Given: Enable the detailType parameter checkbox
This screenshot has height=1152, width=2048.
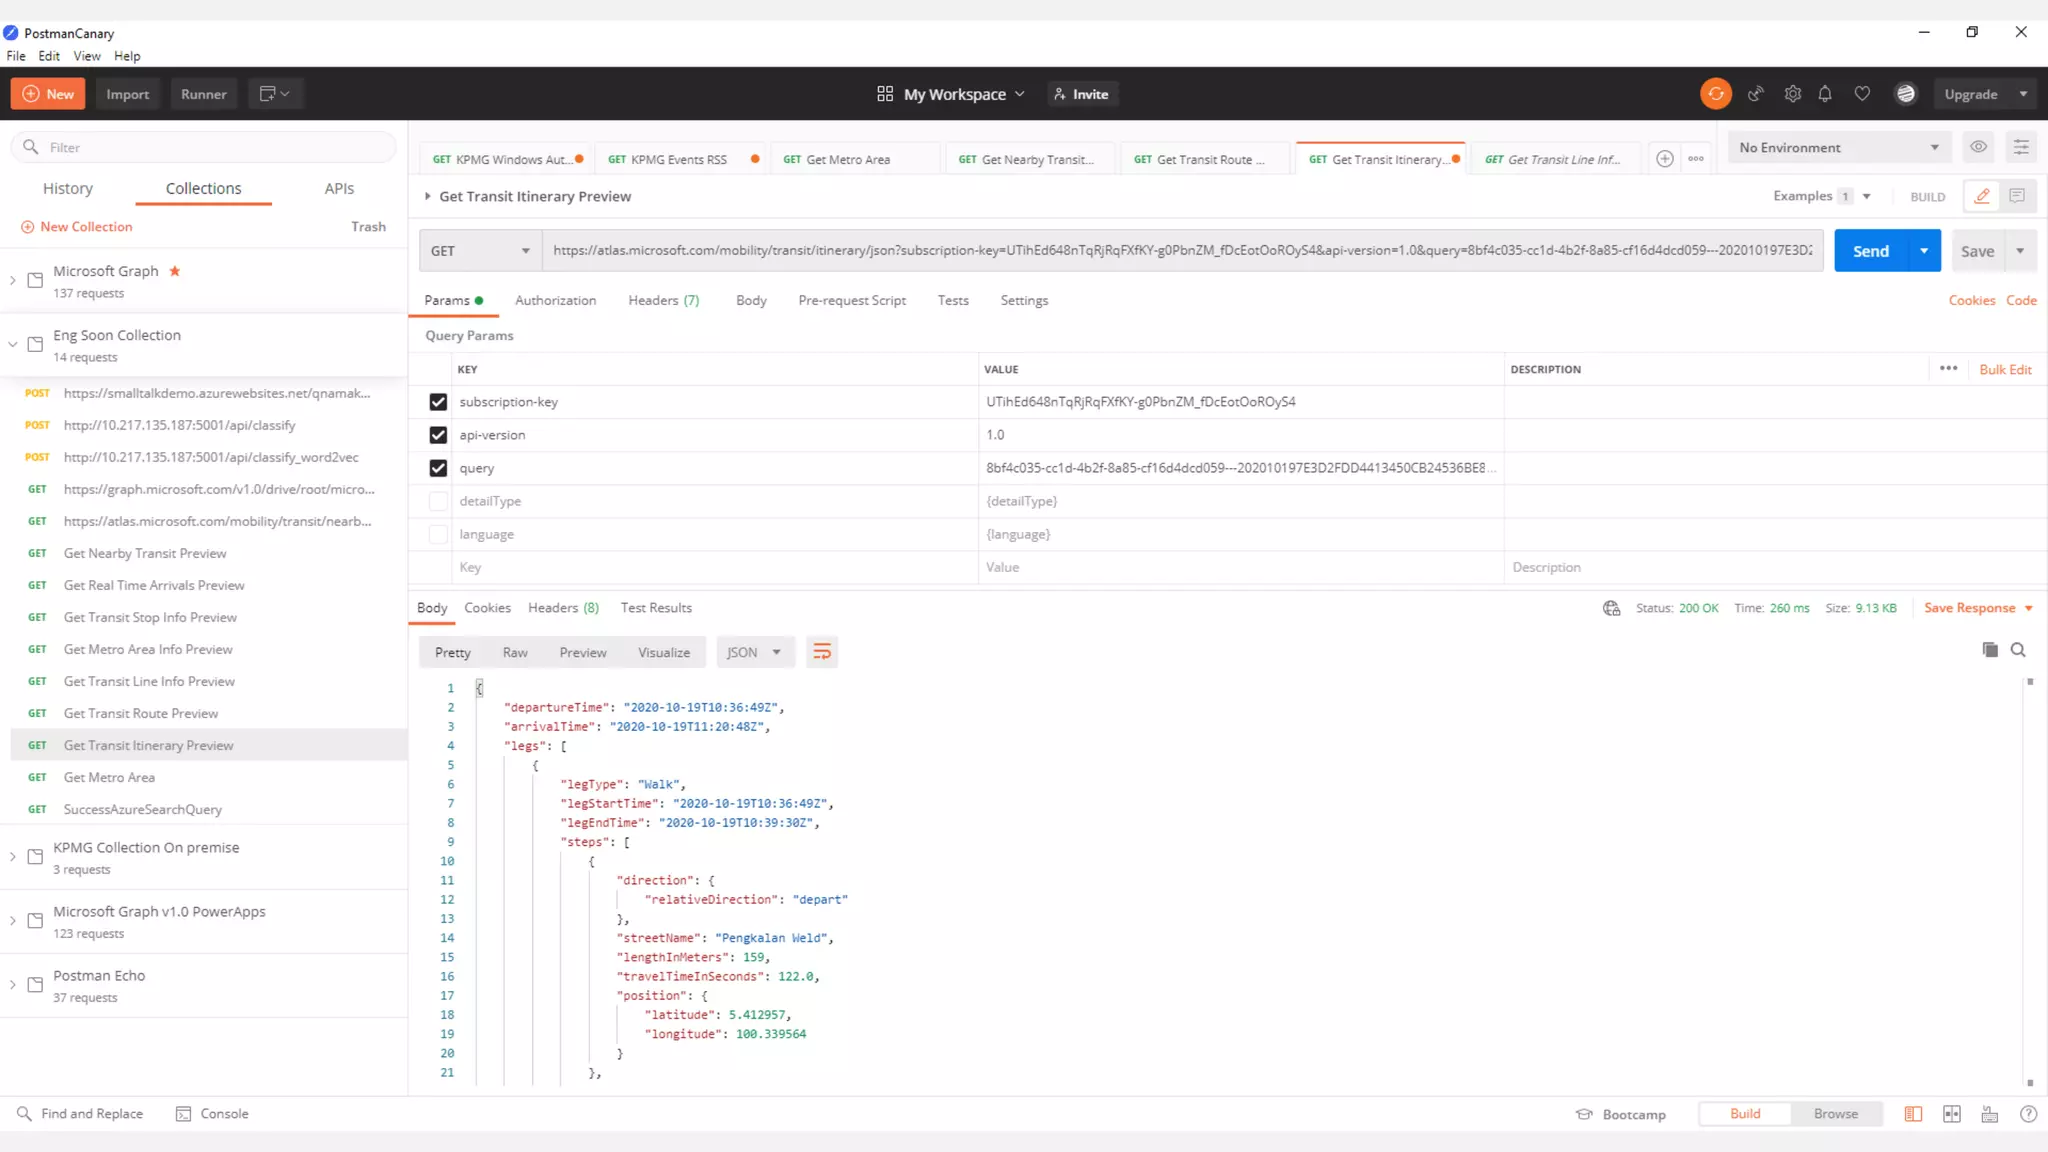Looking at the screenshot, I should click(x=438, y=501).
